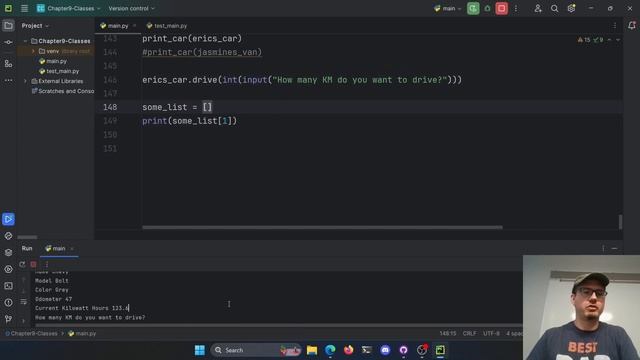Expand the venv folder
The height and width of the screenshot is (360, 640).
33,51
